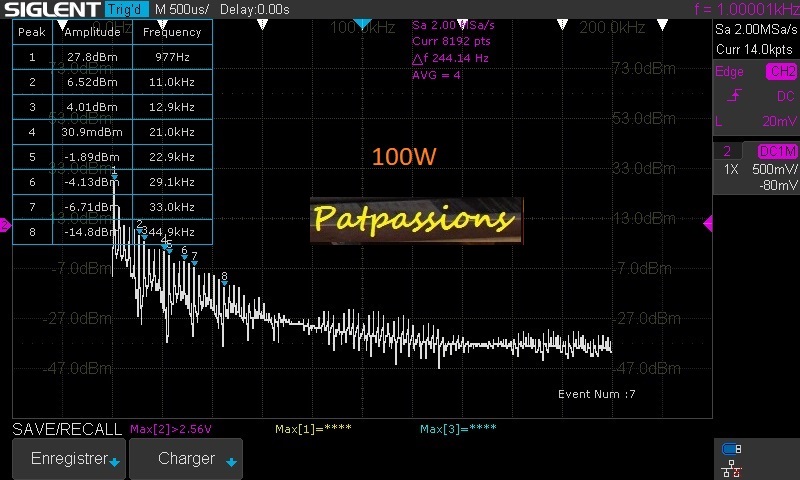Expand the Enregistrer menu arrow
This screenshot has height=480, width=800.
coord(114,462)
